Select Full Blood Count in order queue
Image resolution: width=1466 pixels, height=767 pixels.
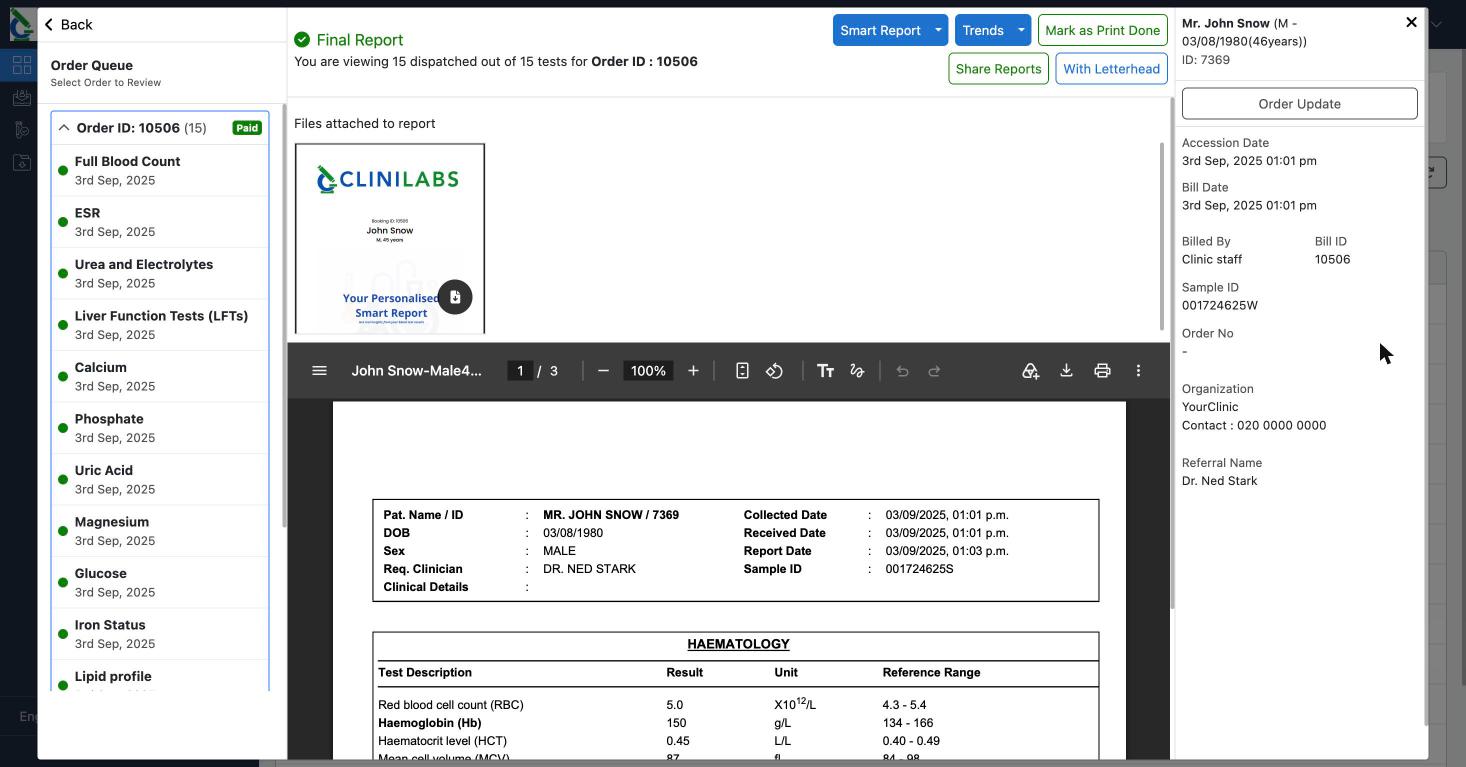pos(160,170)
